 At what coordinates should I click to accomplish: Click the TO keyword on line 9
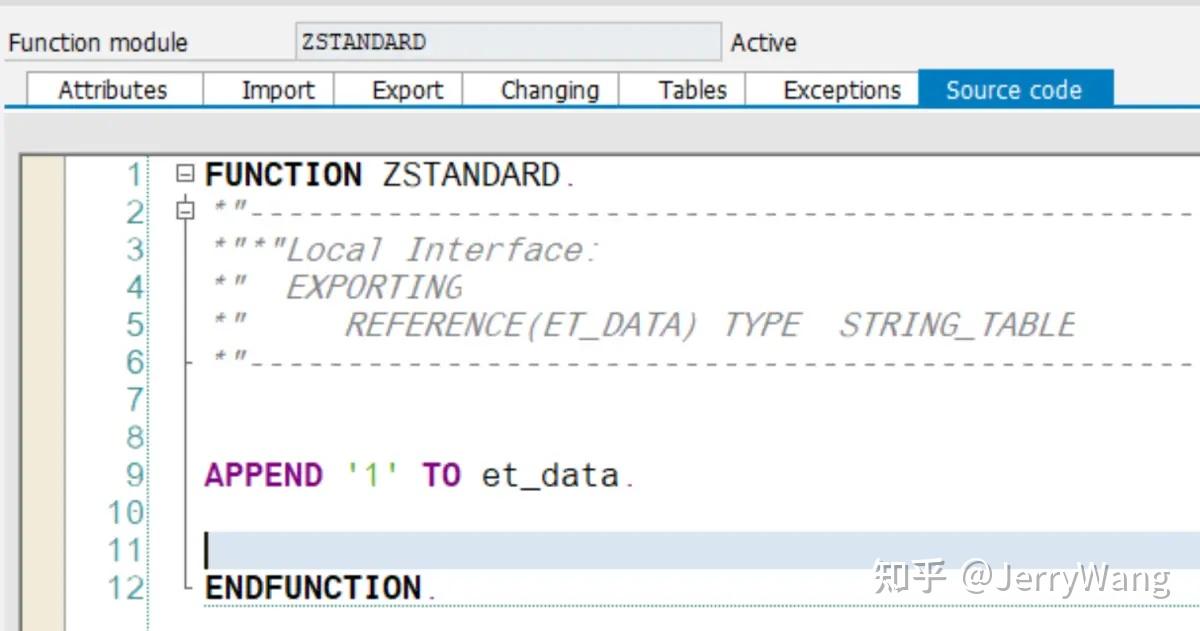click(x=441, y=475)
